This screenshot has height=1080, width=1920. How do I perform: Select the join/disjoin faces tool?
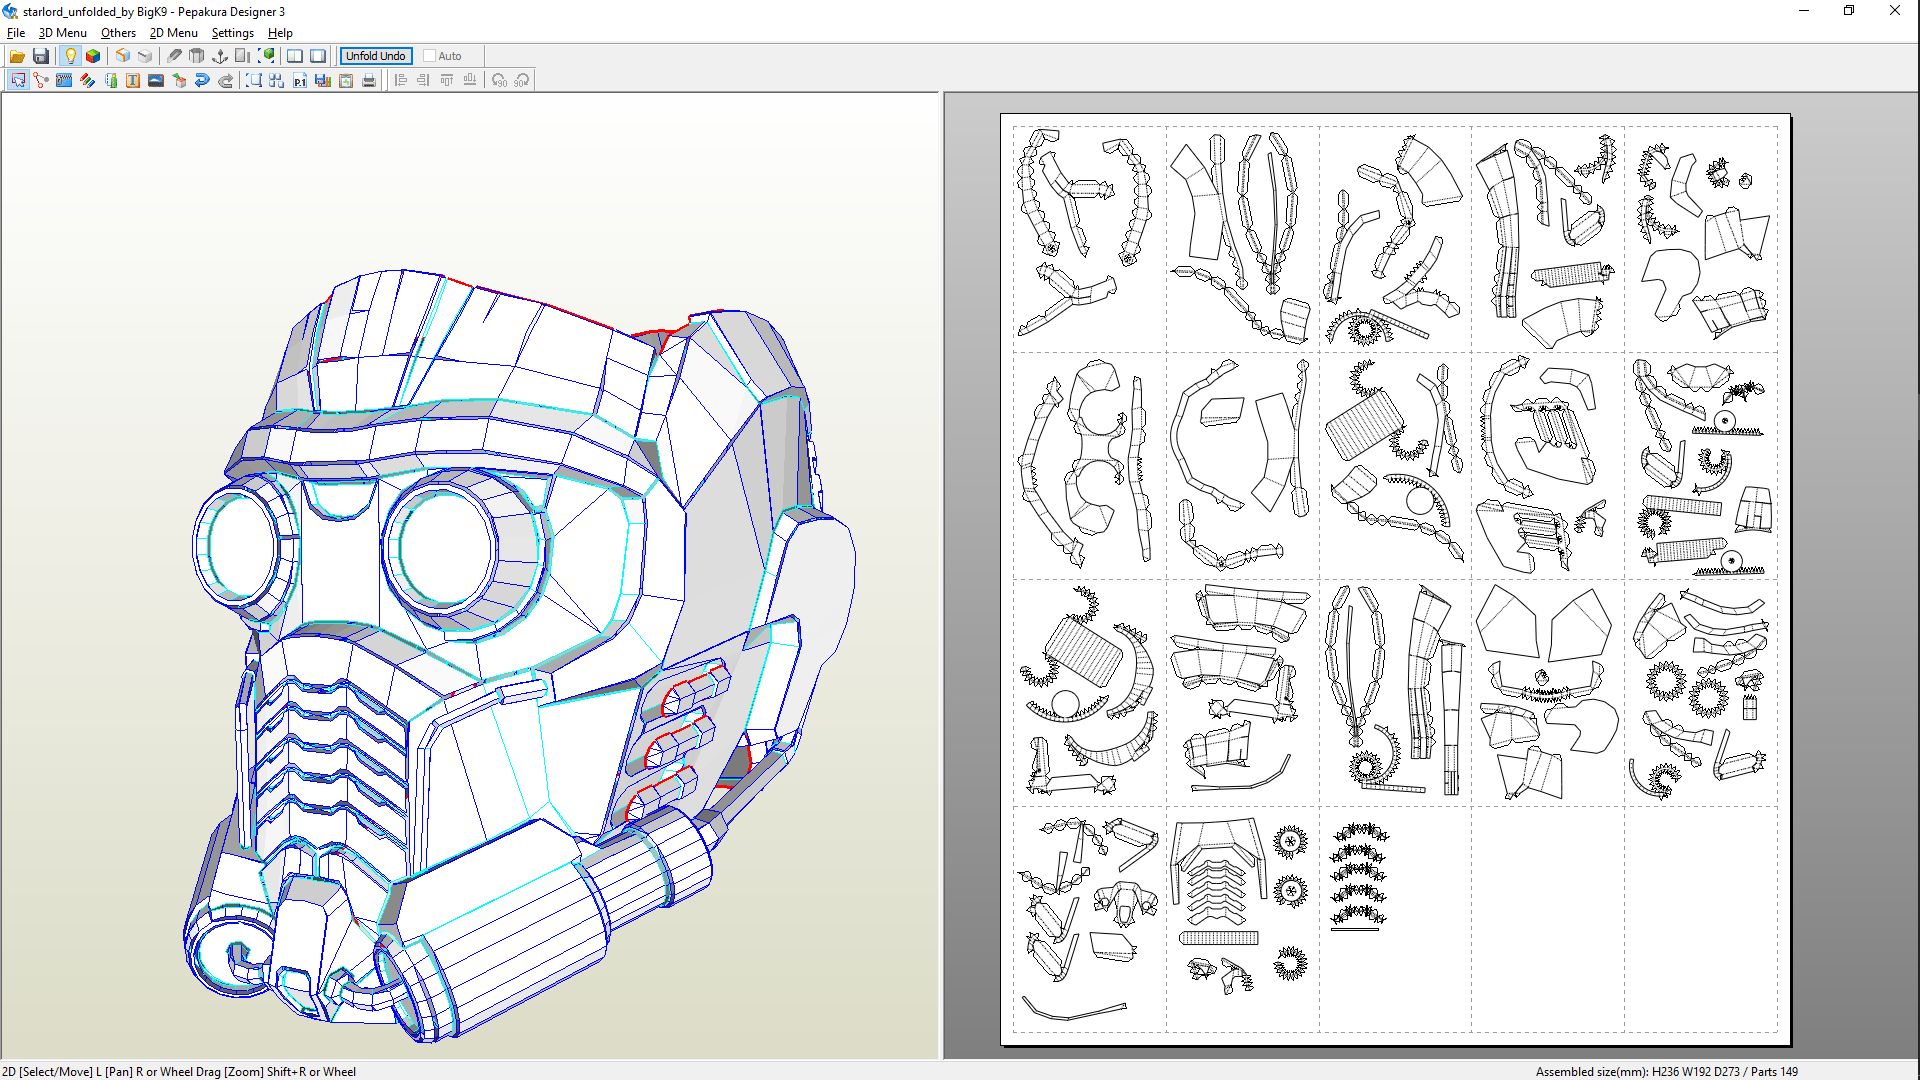41,80
